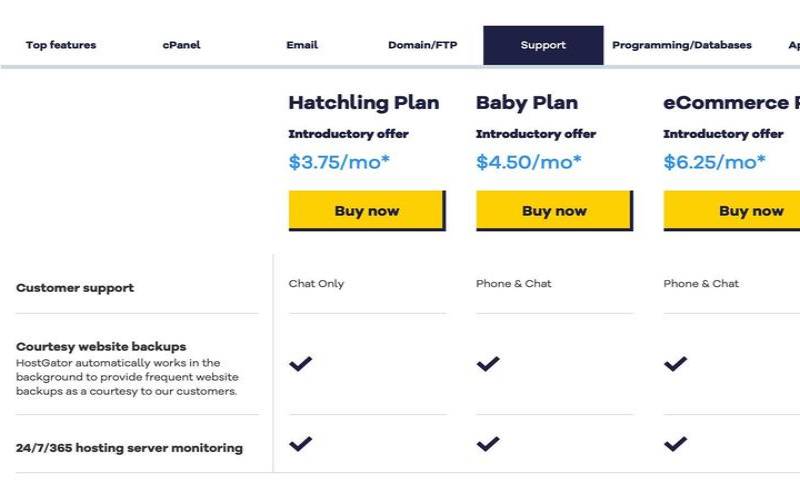The width and height of the screenshot is (800, 500).
Task: Switch to the cPanel tab
Action: (x=181, y=45)
